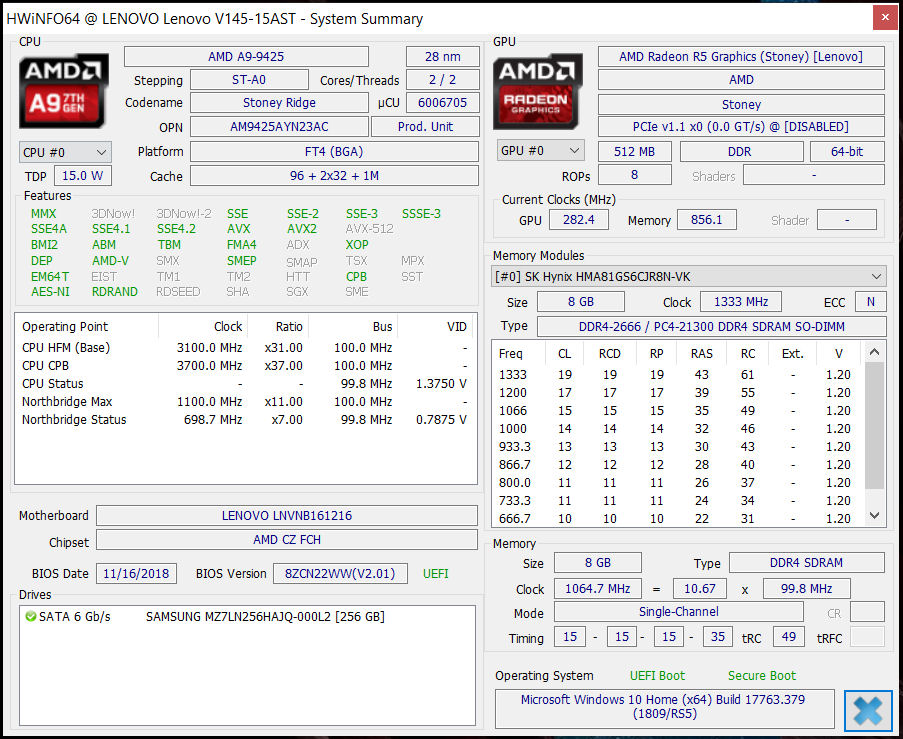
Task: Click the LENOVO LNVNB161216 motherboard field
Action: (287, 516)
